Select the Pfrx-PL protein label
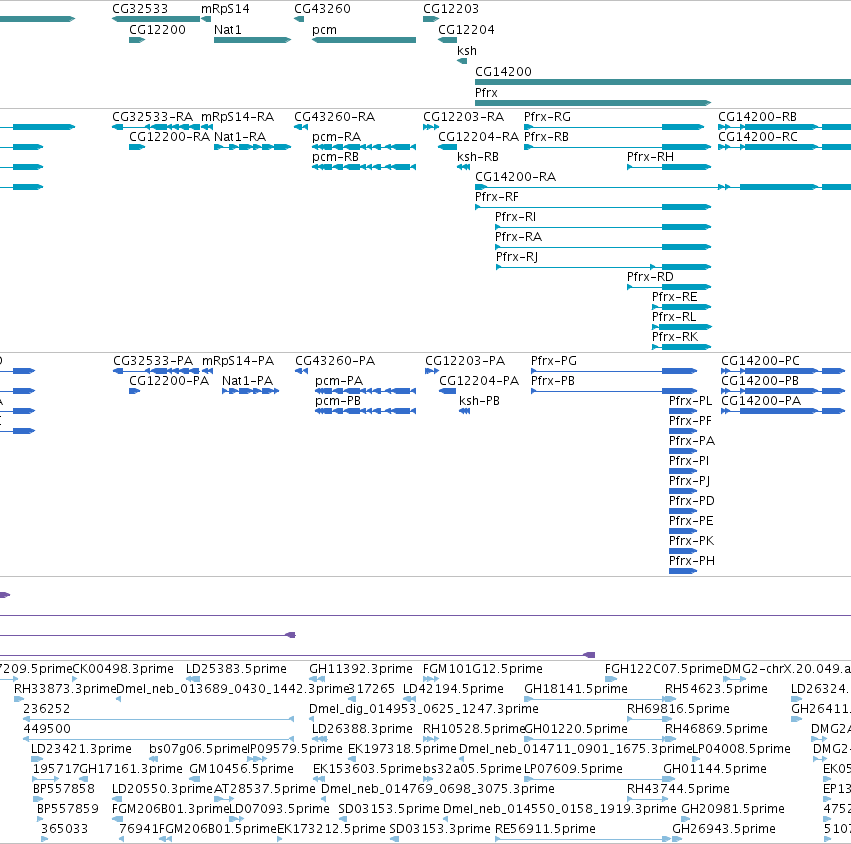851x844 pixels. (x=690, y=401)
